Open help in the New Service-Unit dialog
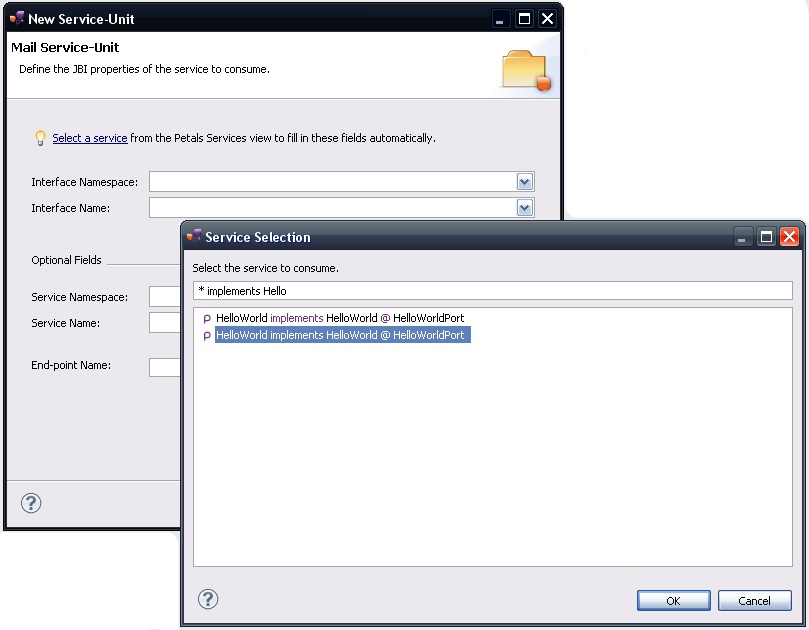Viewport: 809px width, 630px height. tap(31, 502)
